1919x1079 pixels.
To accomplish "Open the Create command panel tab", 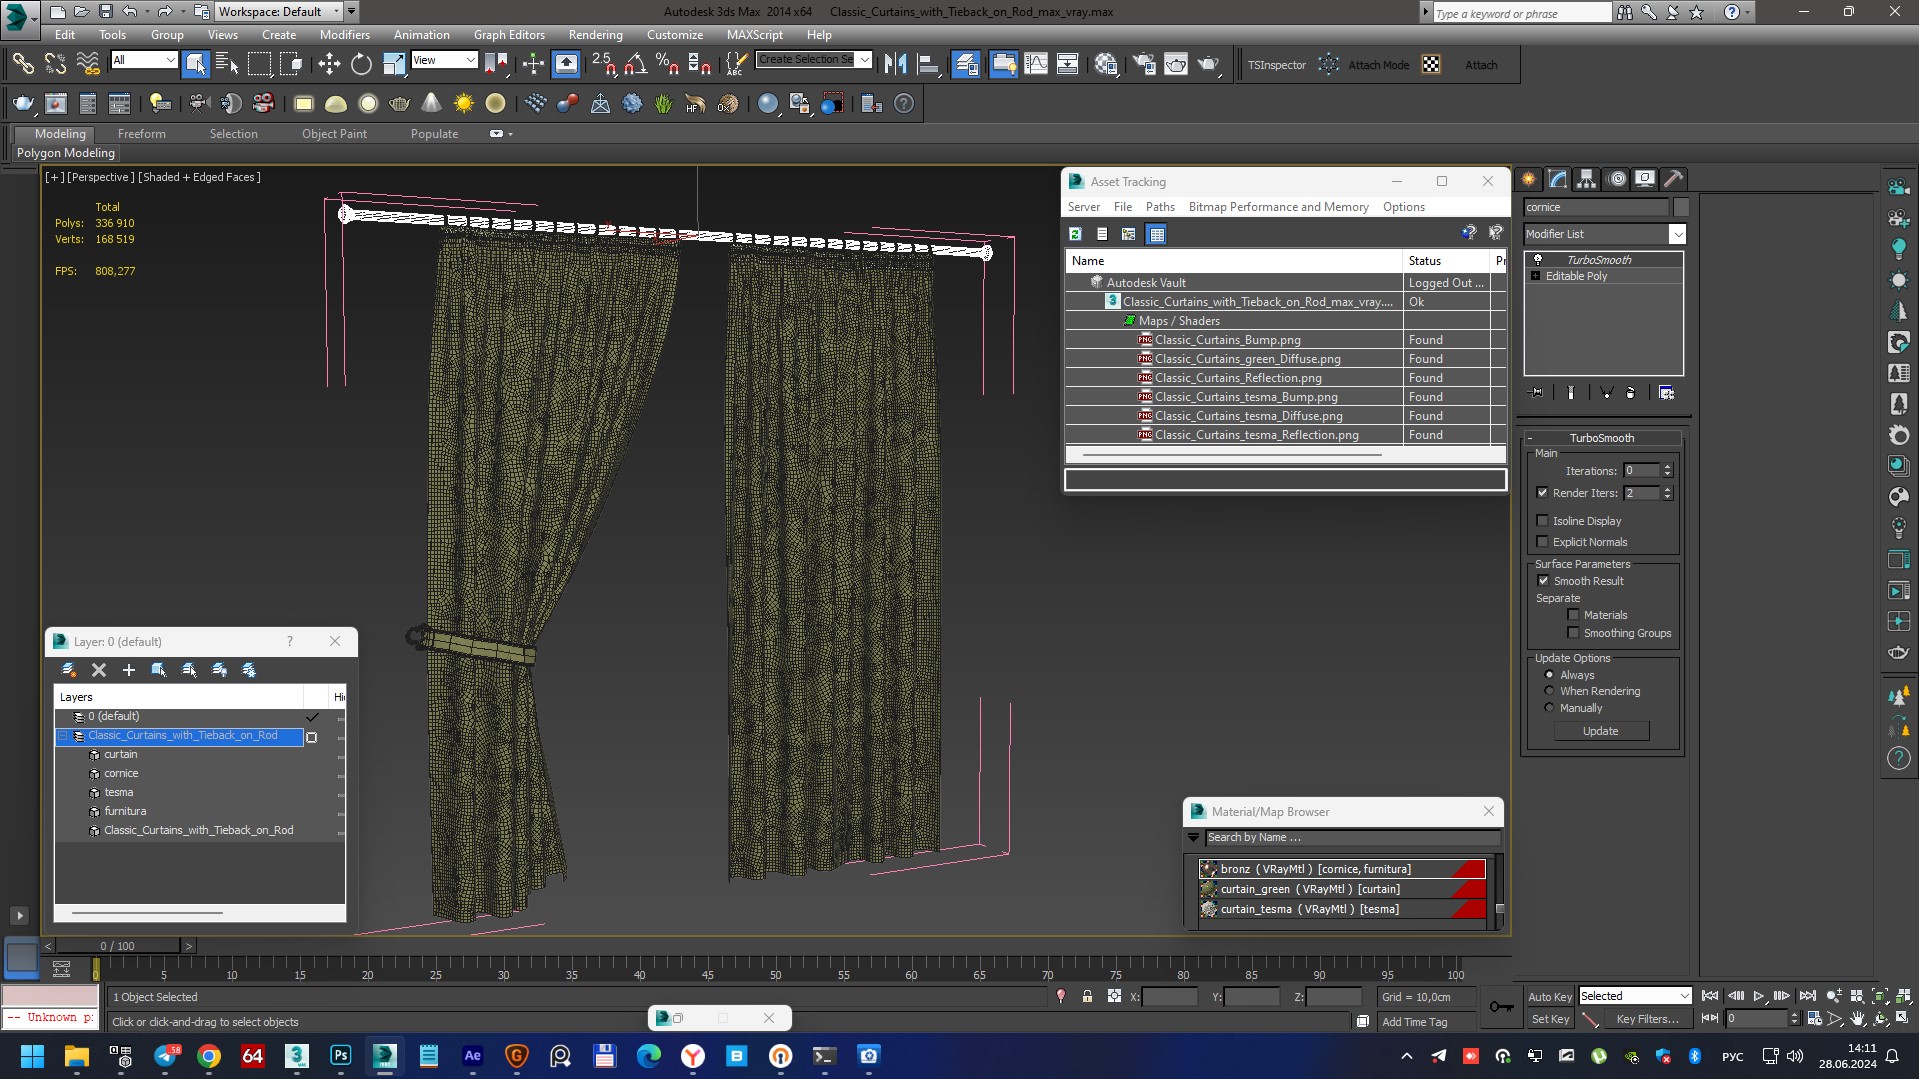I will (x=1529, y=179).
